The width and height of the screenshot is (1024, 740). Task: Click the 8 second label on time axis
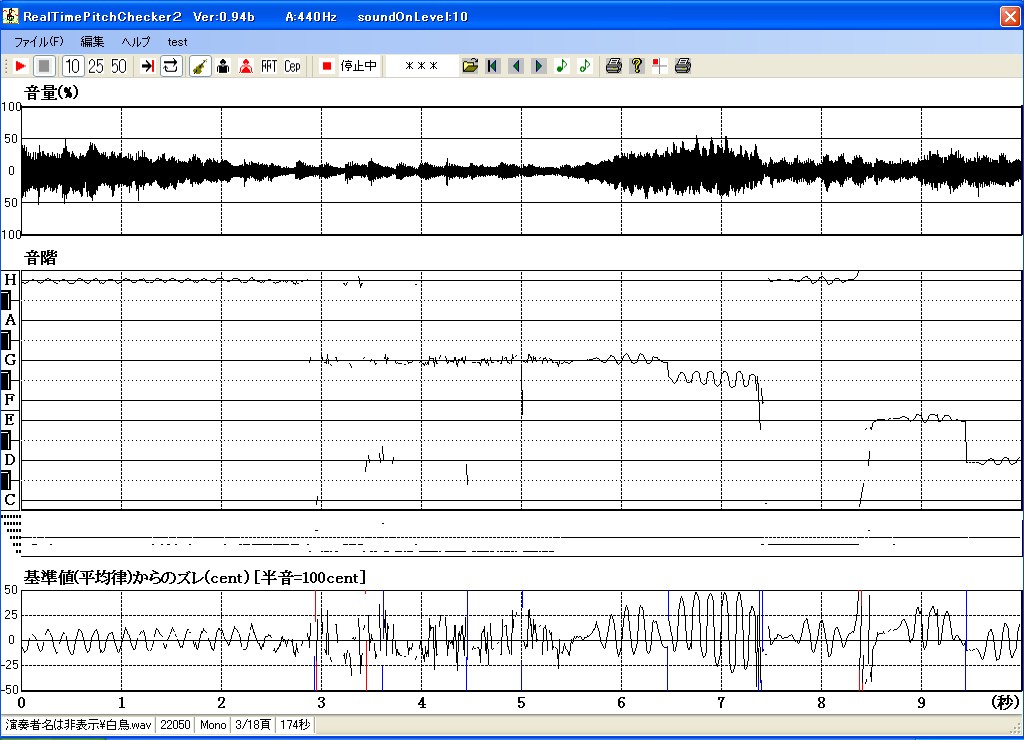point(822,703)
